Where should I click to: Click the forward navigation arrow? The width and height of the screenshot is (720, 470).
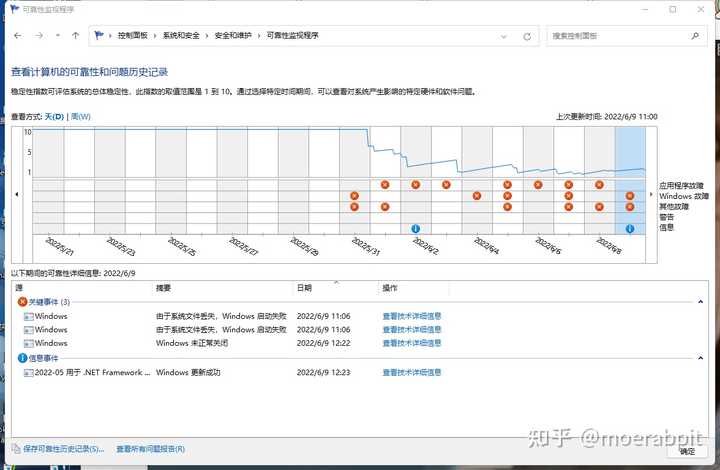click(39, 35)
